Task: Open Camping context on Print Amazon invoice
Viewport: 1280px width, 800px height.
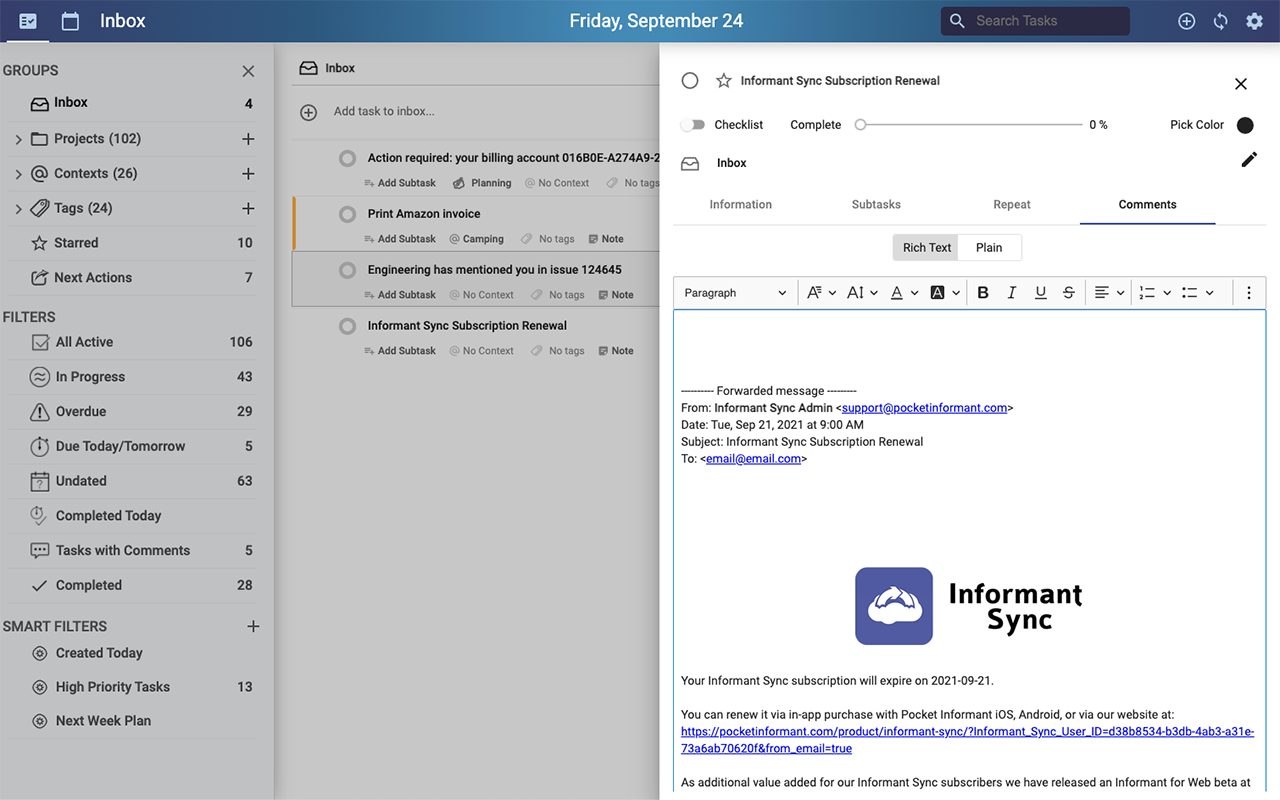Action: (476, 239)
